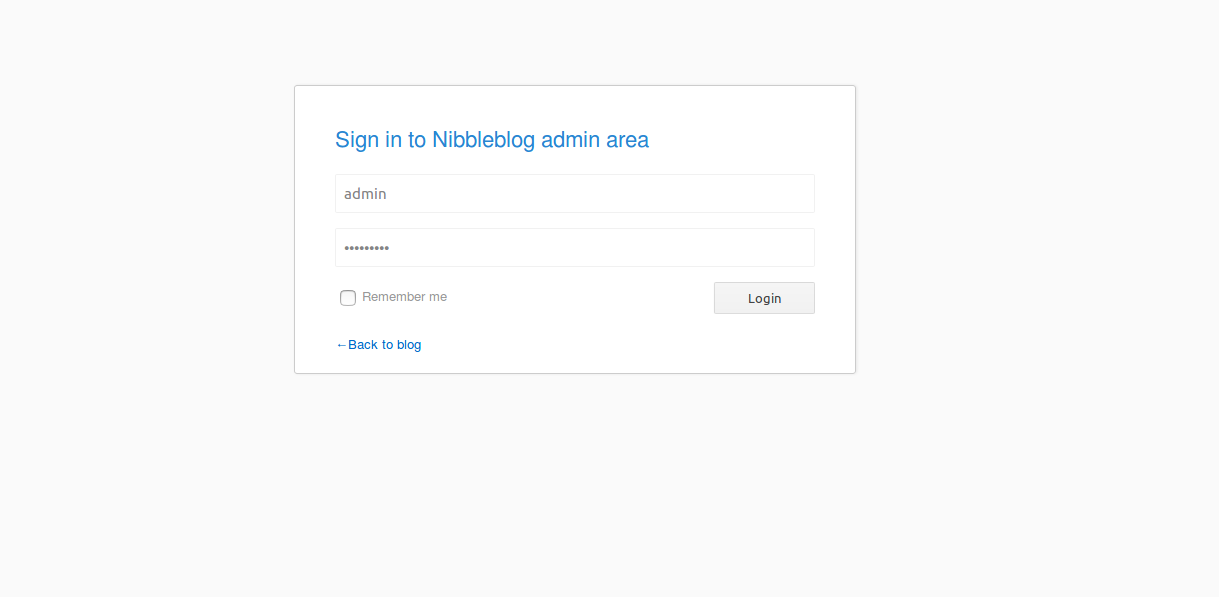Follow the Back to blog link
1219x597 pixels.
coord(379,345)
